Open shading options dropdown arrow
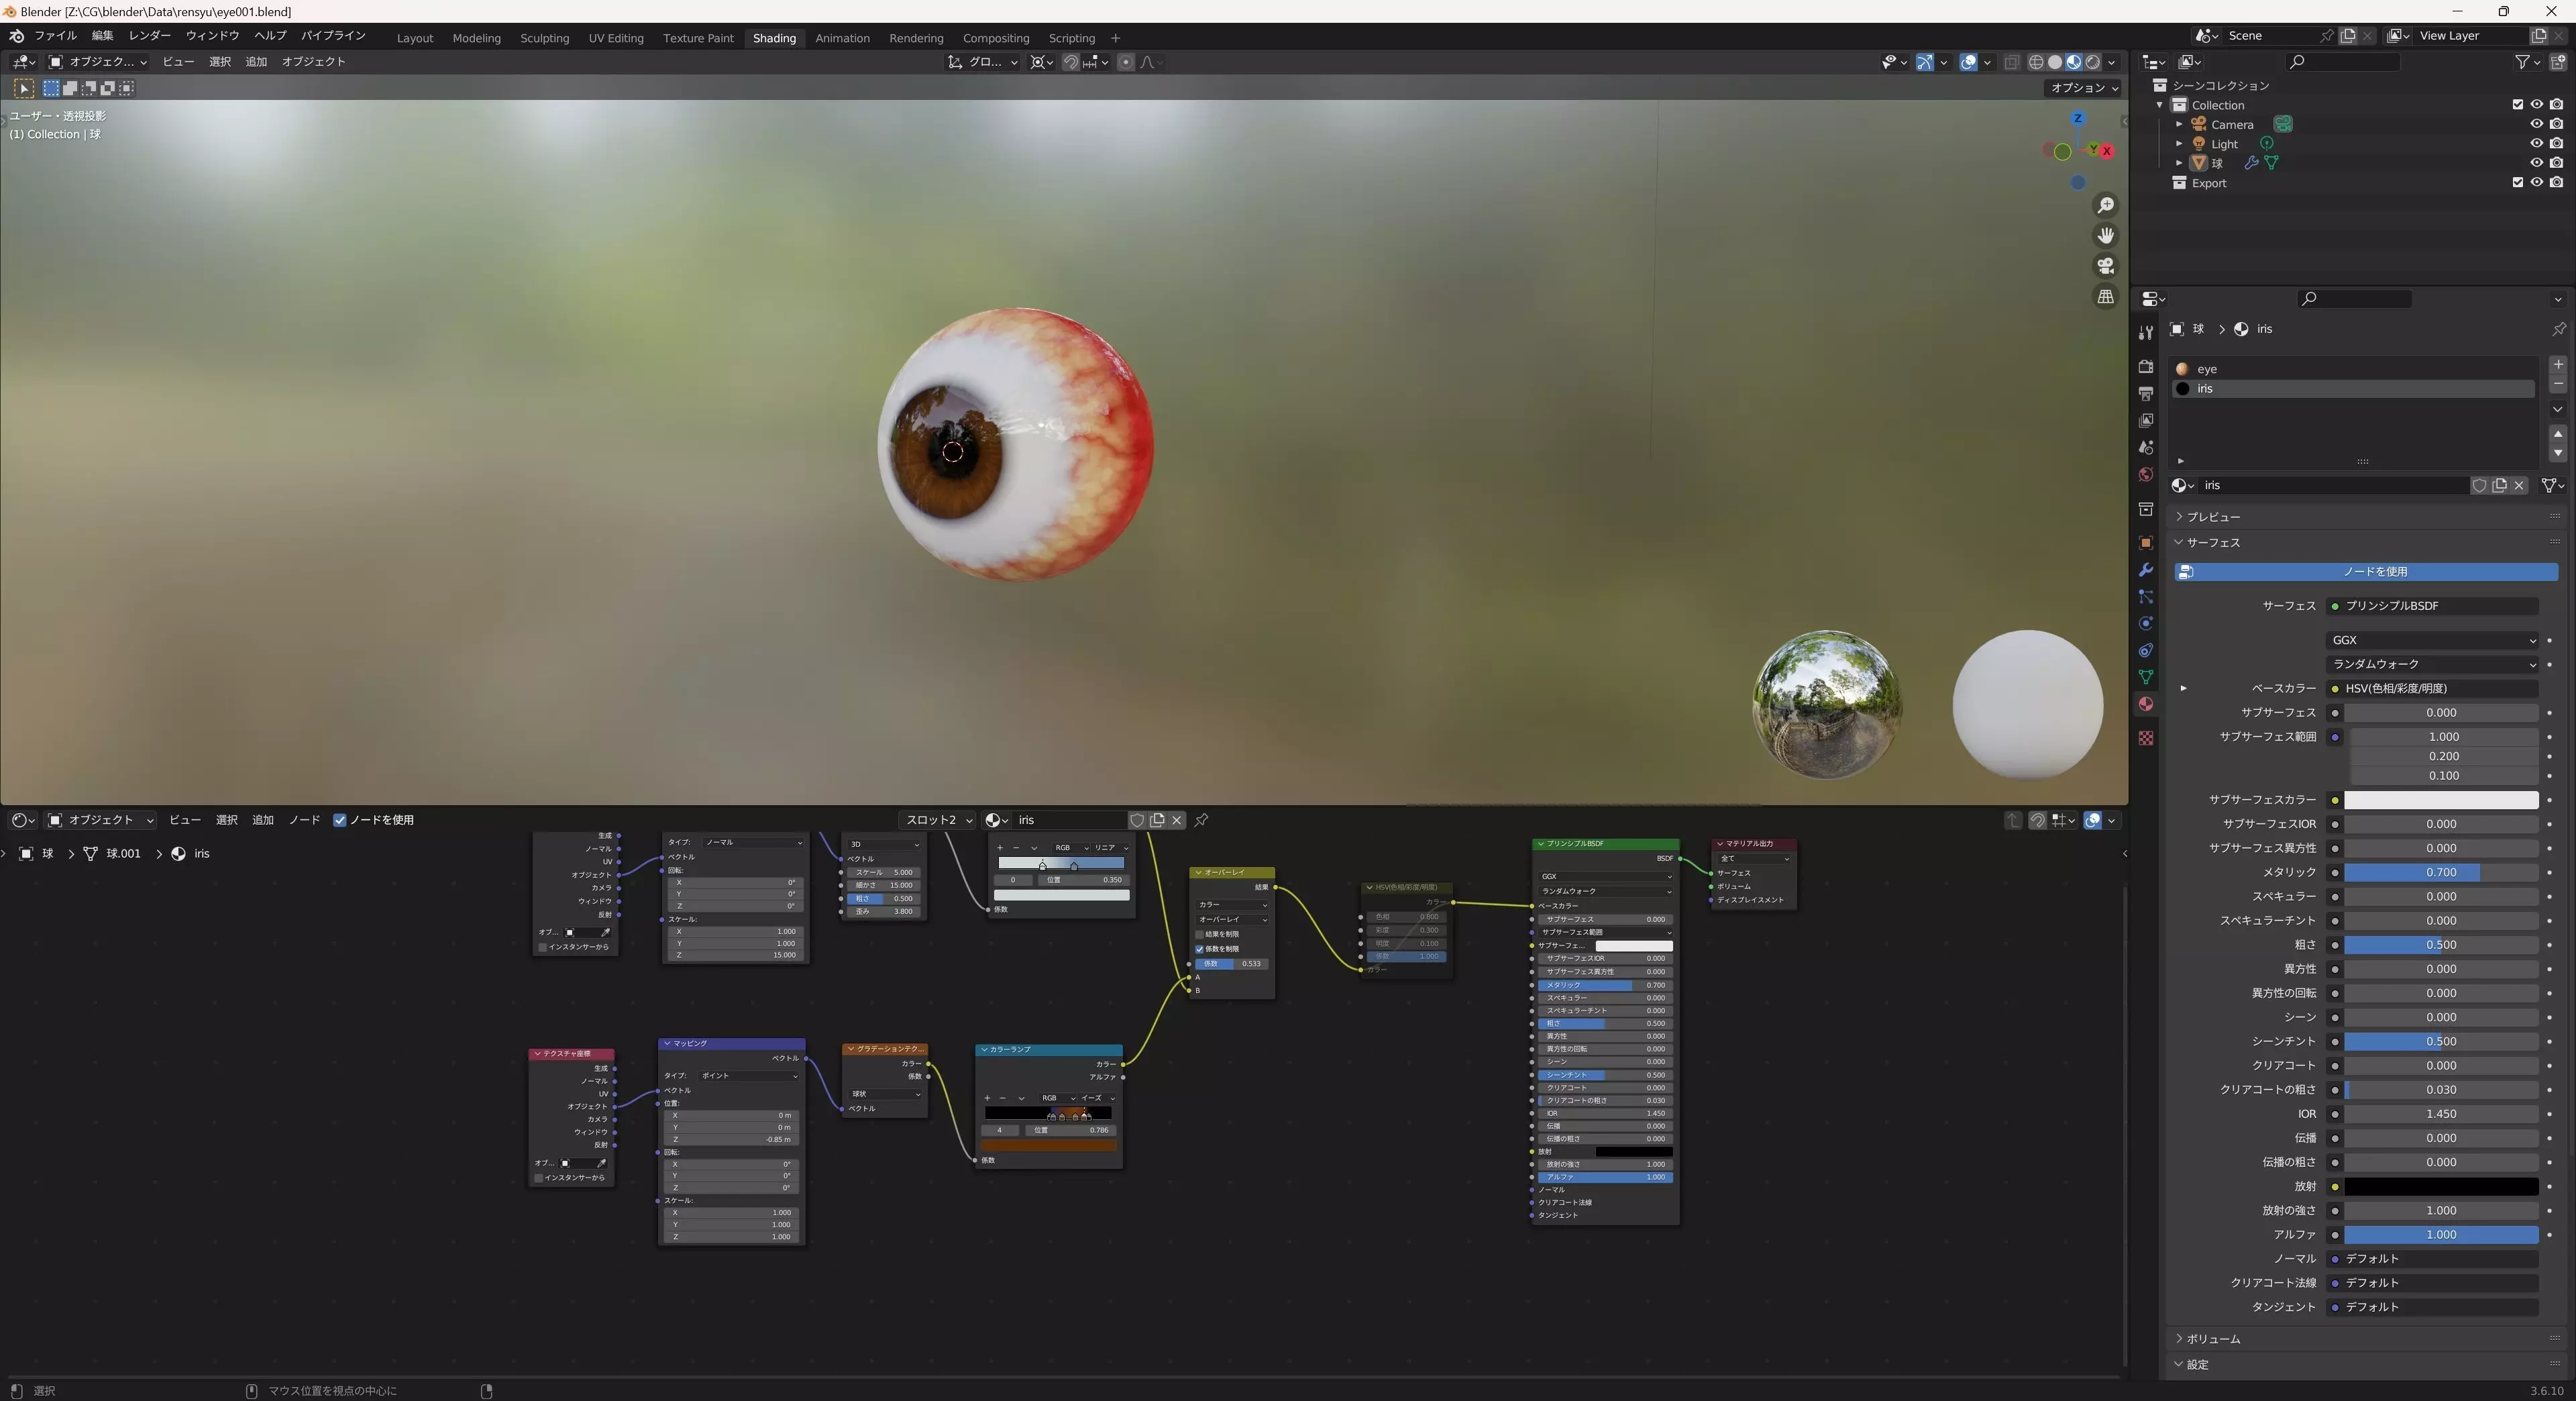The image size is (2576, 1401). (x=2112, y=62)
